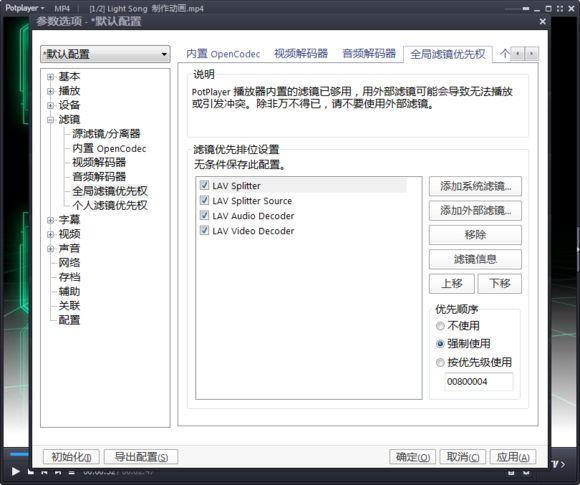Open the *默认配置 profile combo box

coord(105,54)
